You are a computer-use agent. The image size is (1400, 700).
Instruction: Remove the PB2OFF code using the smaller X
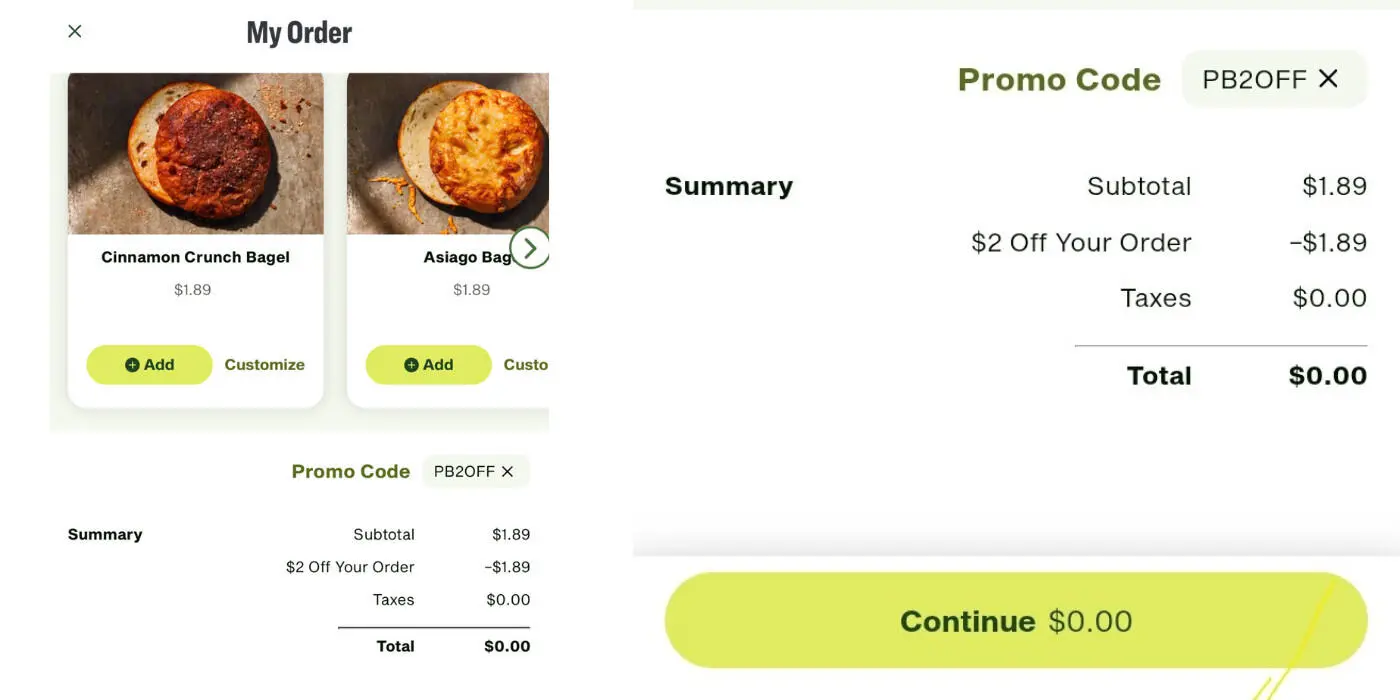pyautogui.click(x=507, y=471)
